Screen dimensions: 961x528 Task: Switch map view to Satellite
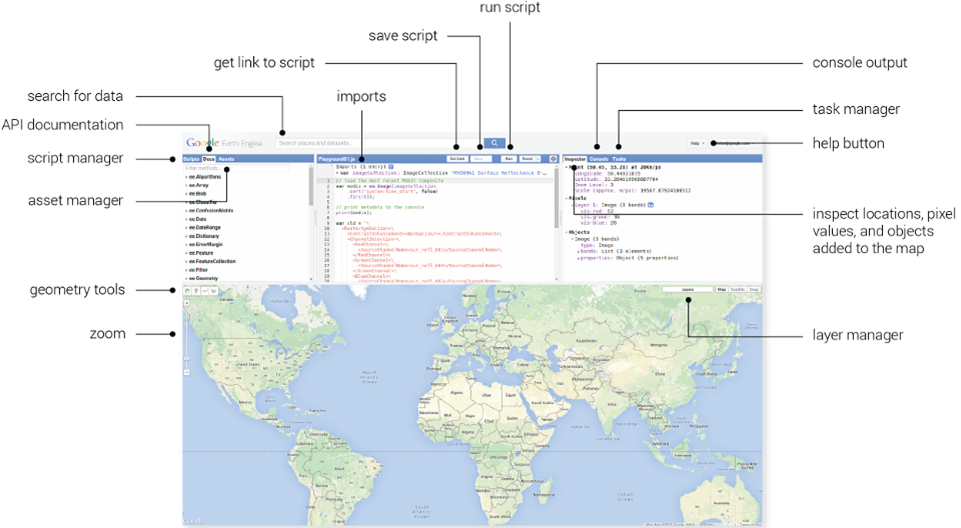(x=737, y=290)
